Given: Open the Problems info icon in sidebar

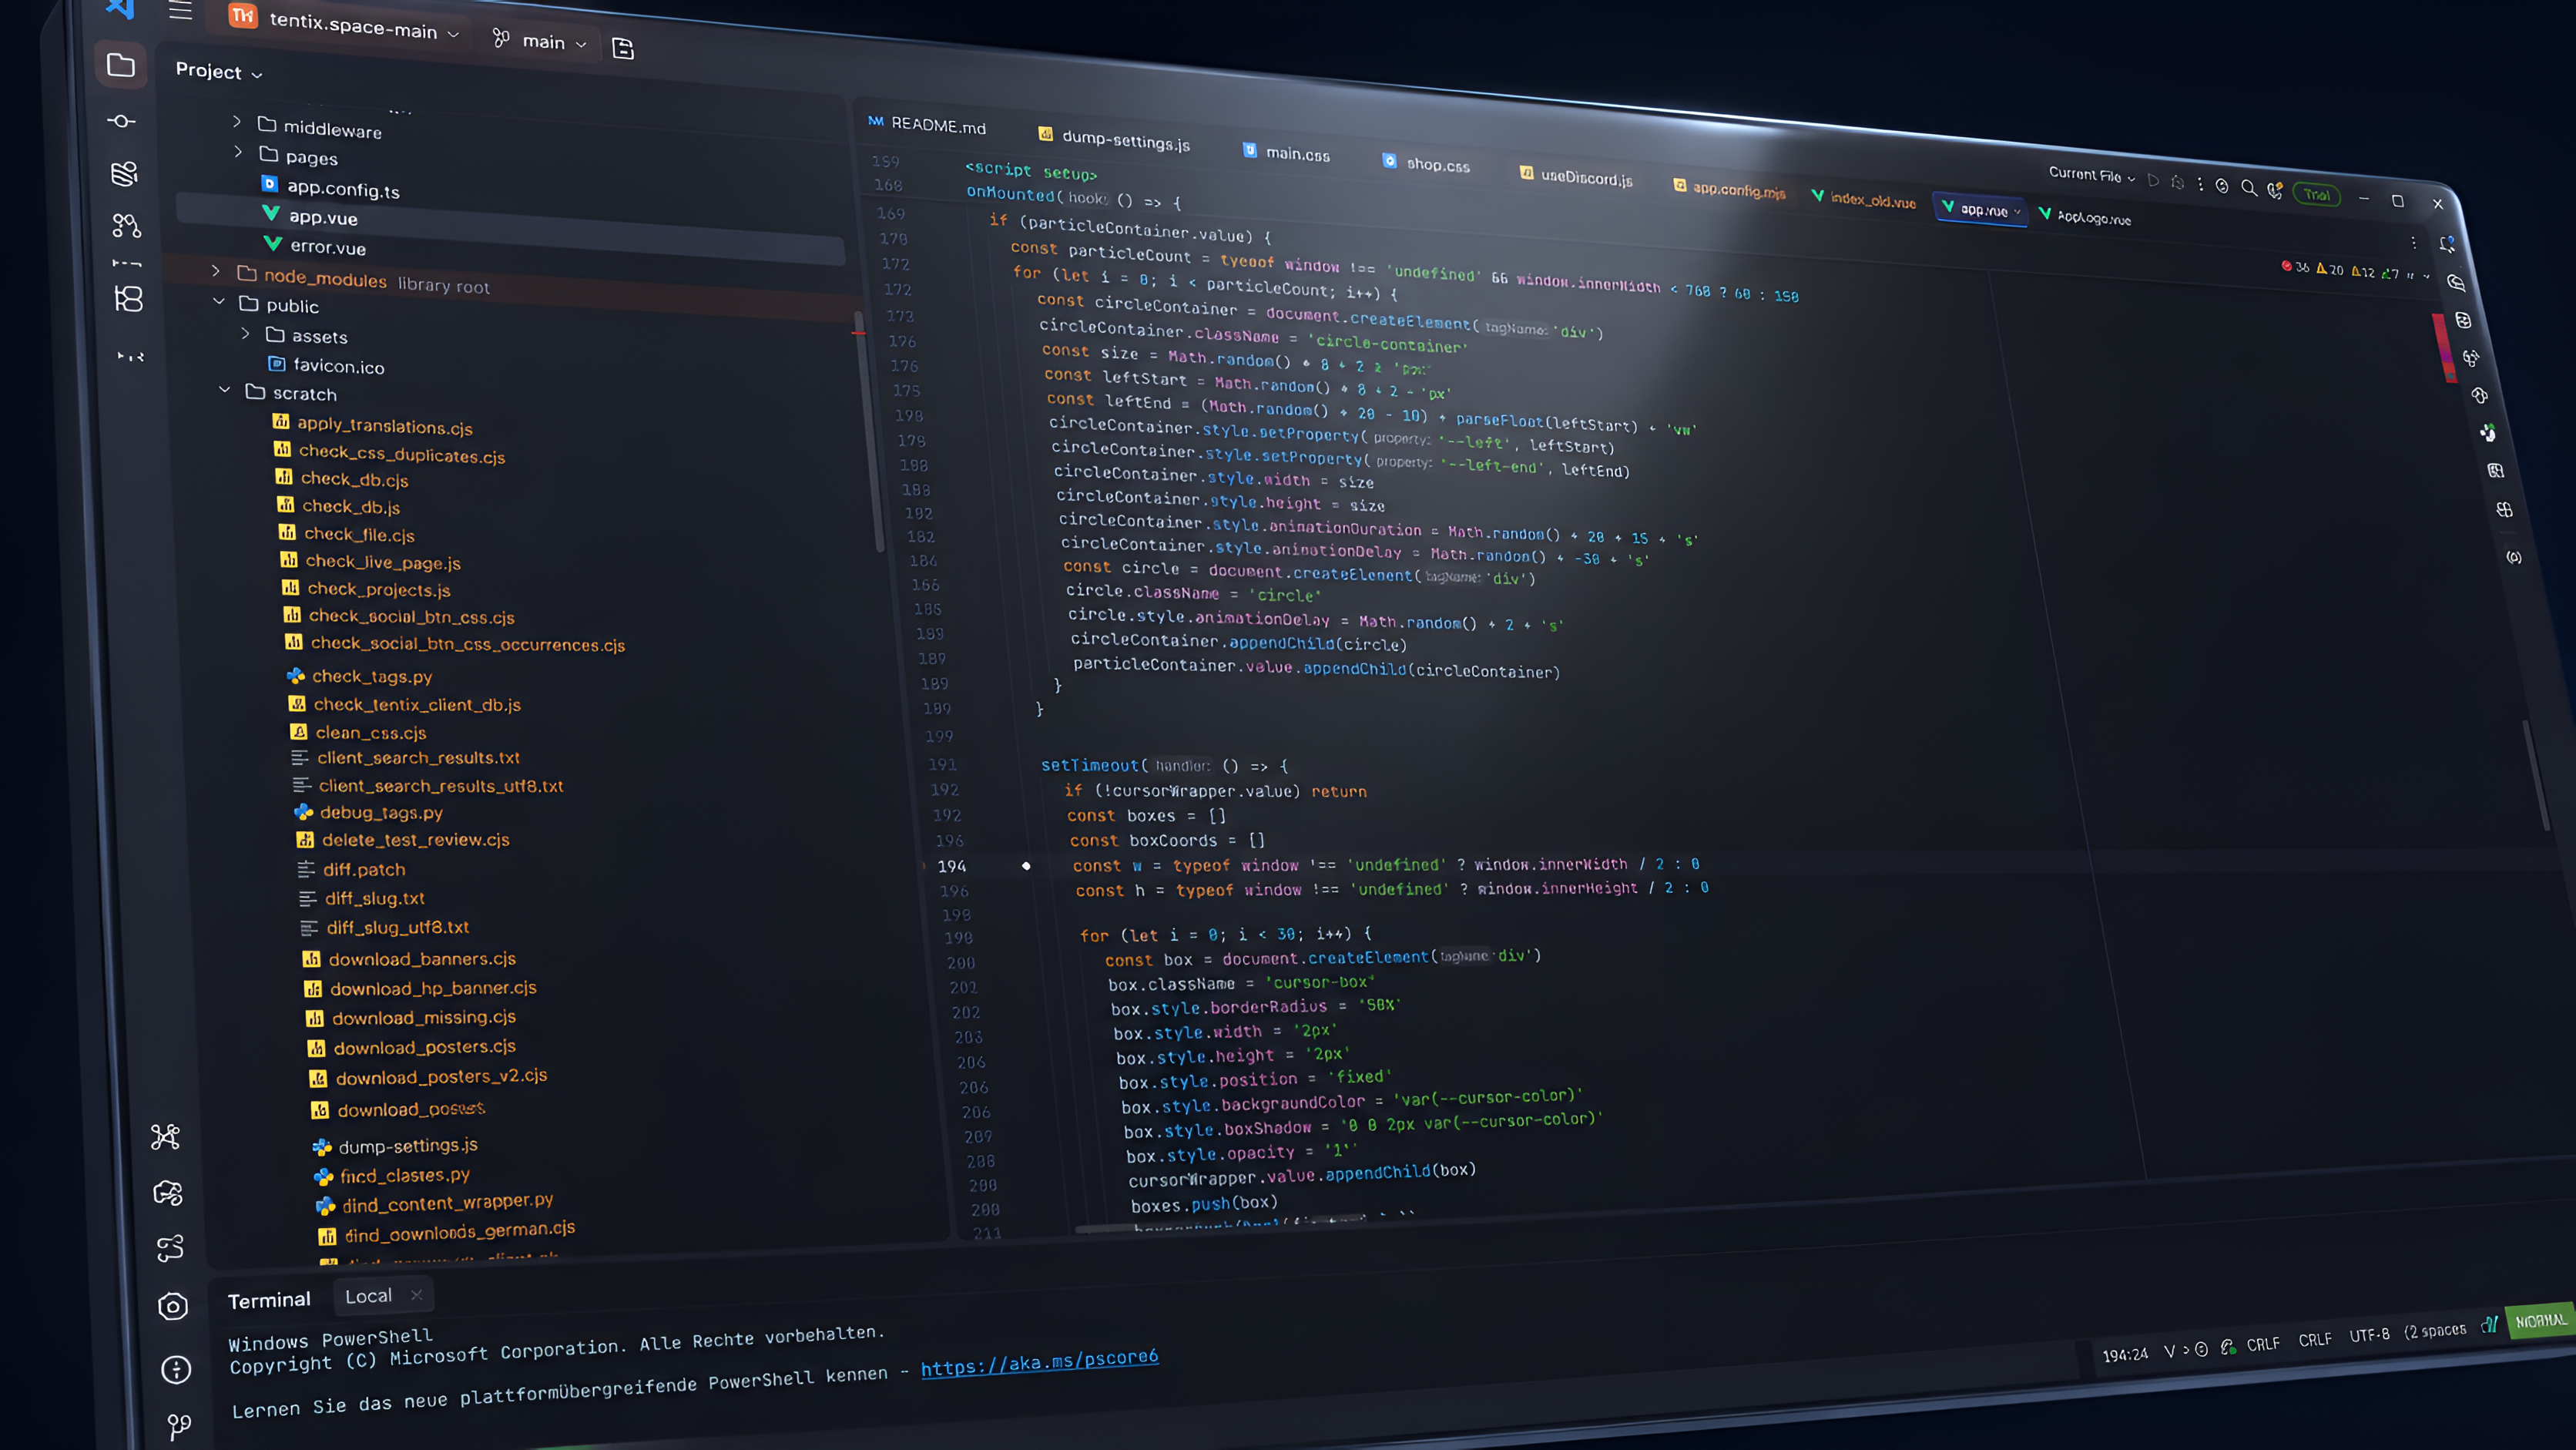Looking at the screenshot, I should point(176,1369).
